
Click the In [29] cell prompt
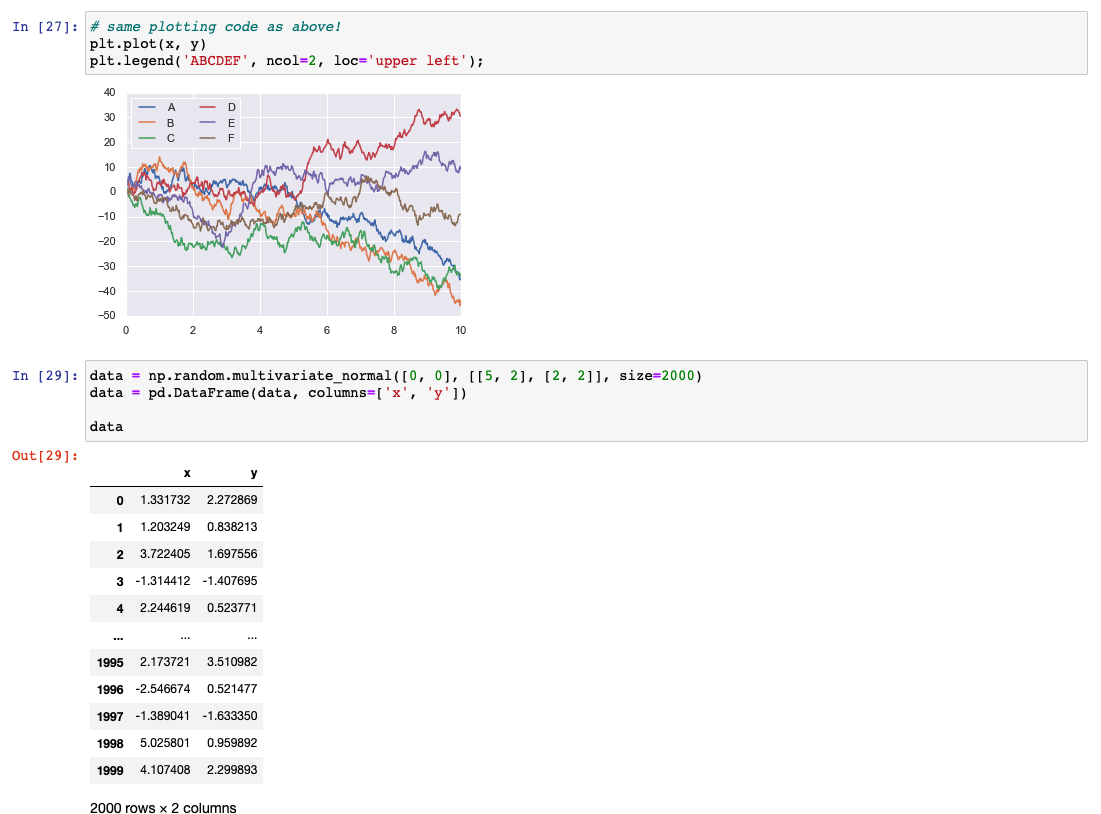45,376
